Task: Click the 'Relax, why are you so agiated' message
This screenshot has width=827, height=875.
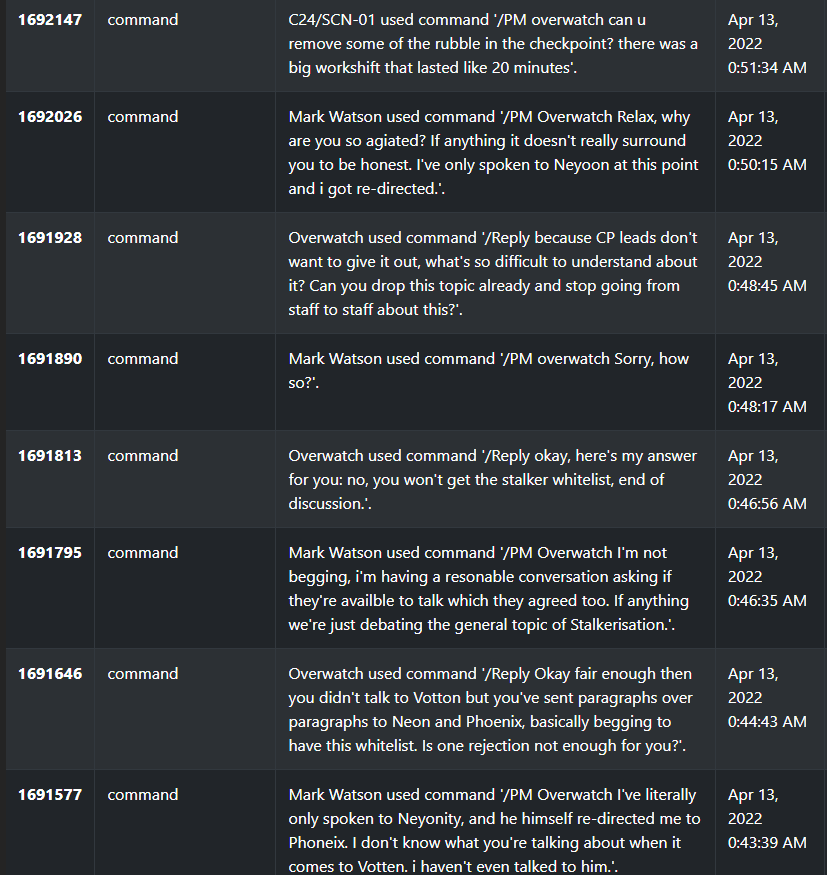Action: [493, 153]
